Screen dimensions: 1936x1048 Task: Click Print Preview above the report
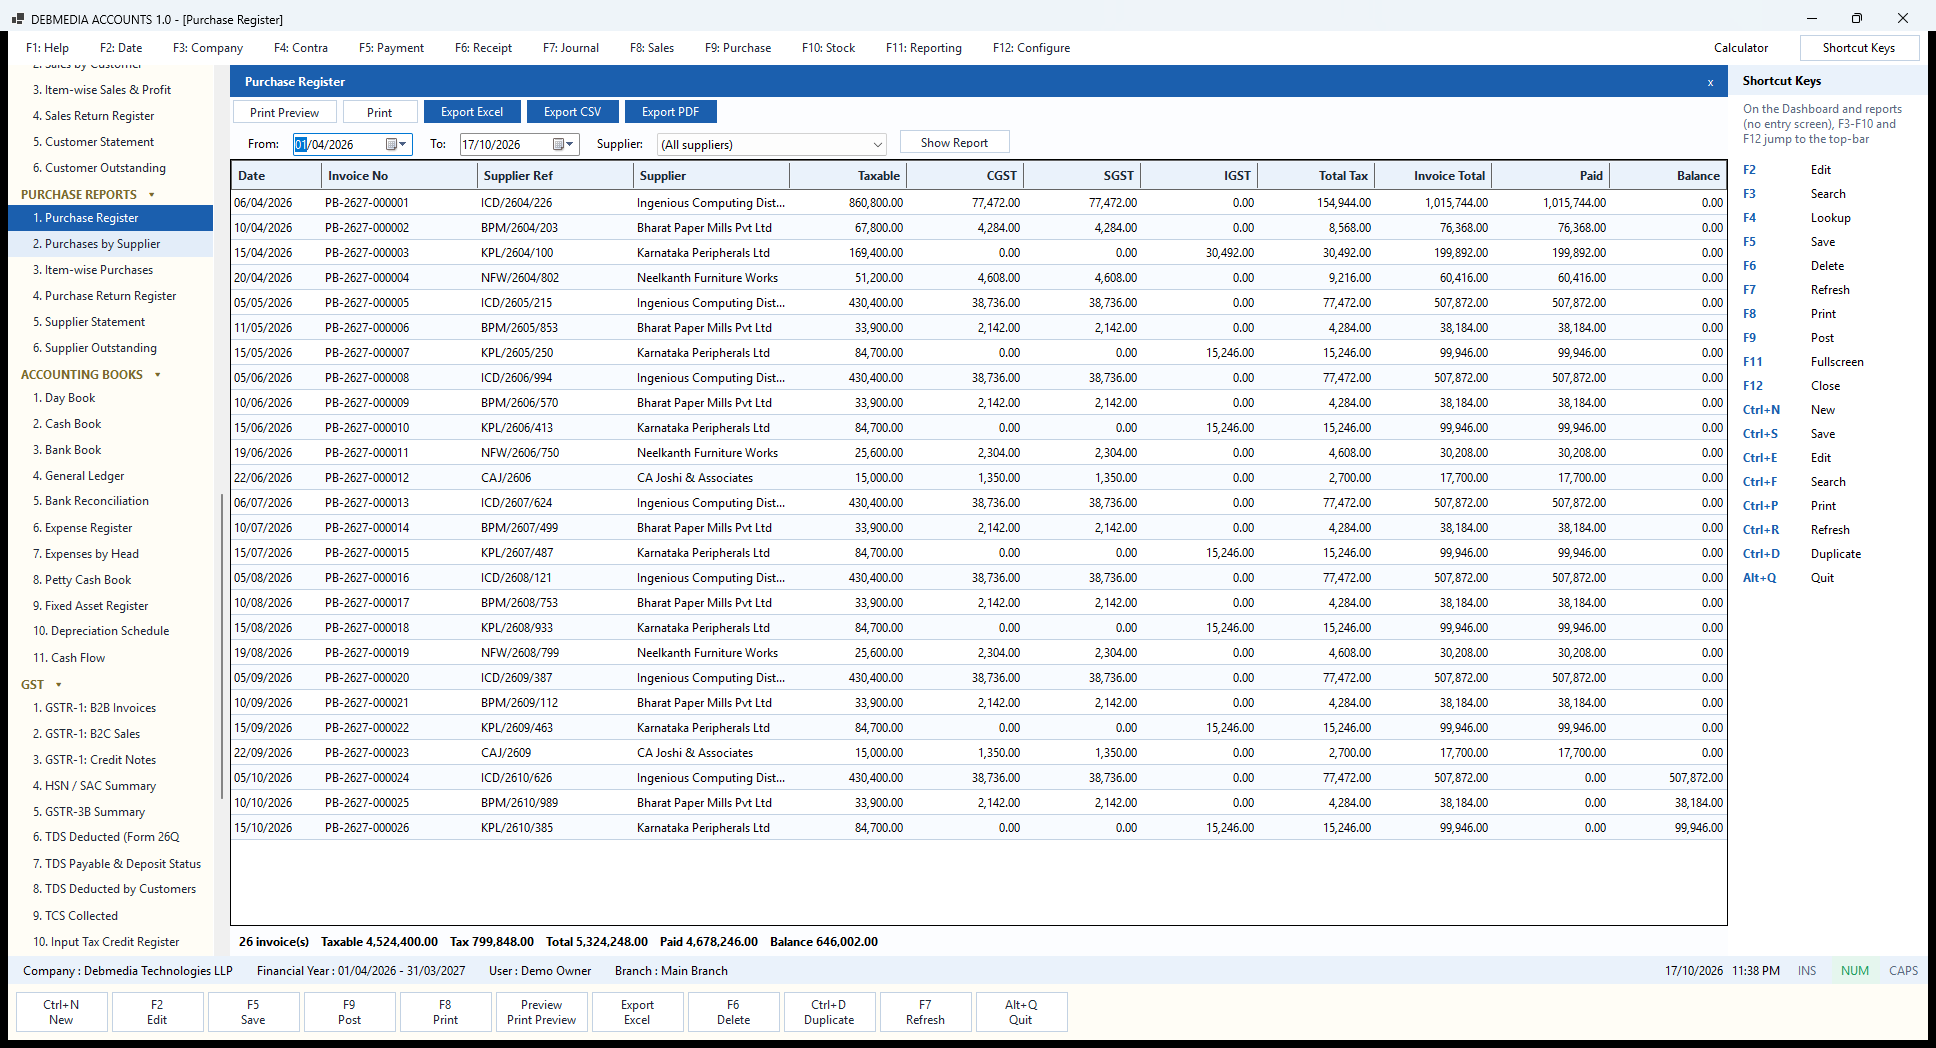[x=284, y=112]
